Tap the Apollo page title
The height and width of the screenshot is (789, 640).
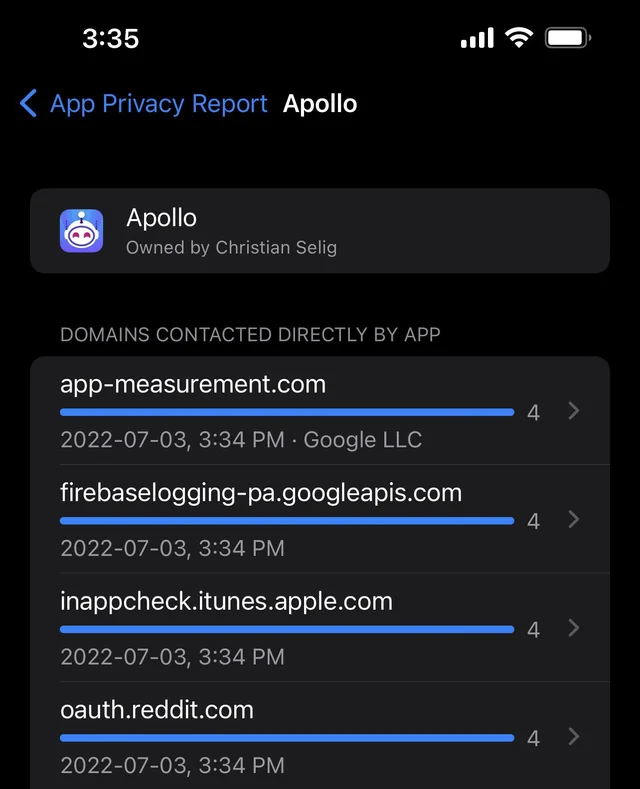pyautogui.click(x=320, y=104)
